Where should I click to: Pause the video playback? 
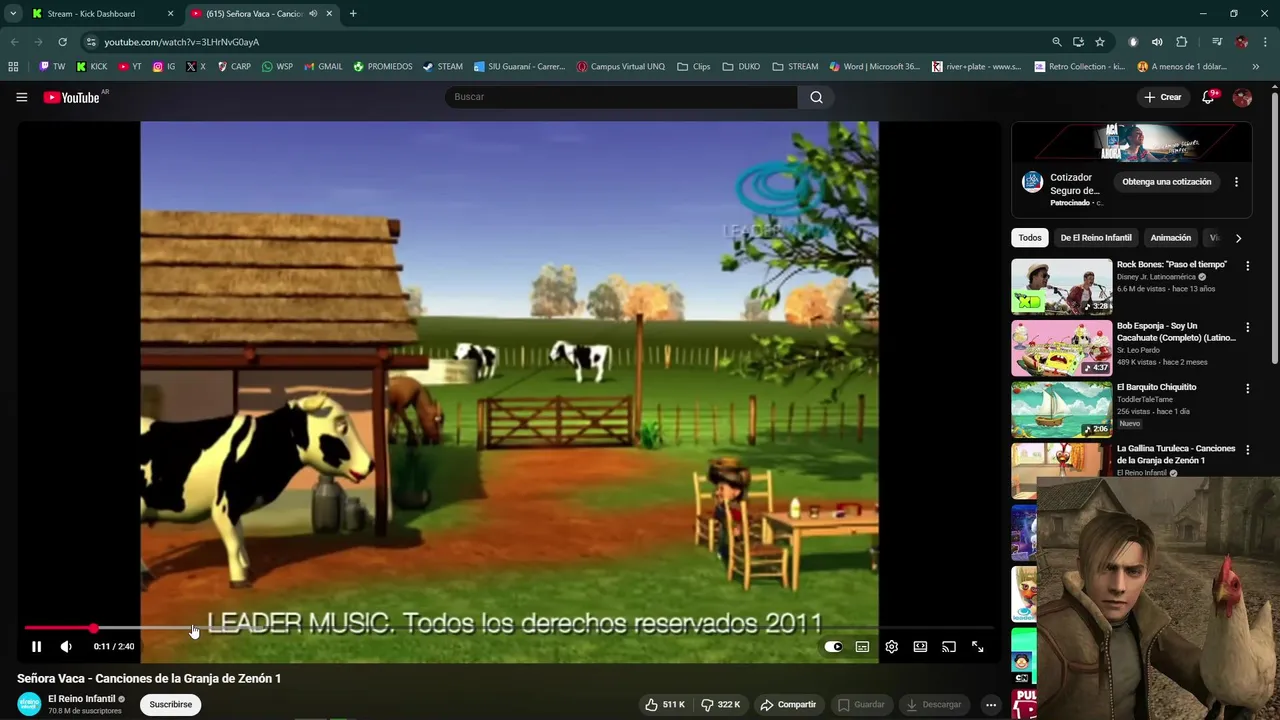(x=36, y=647)
